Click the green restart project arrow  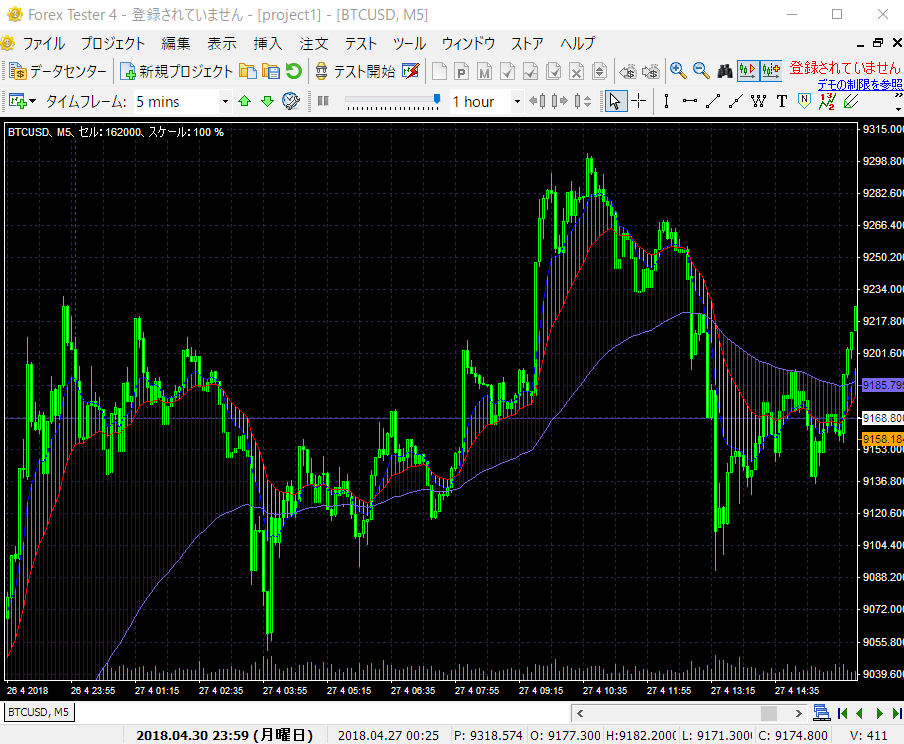click(293, 72)
